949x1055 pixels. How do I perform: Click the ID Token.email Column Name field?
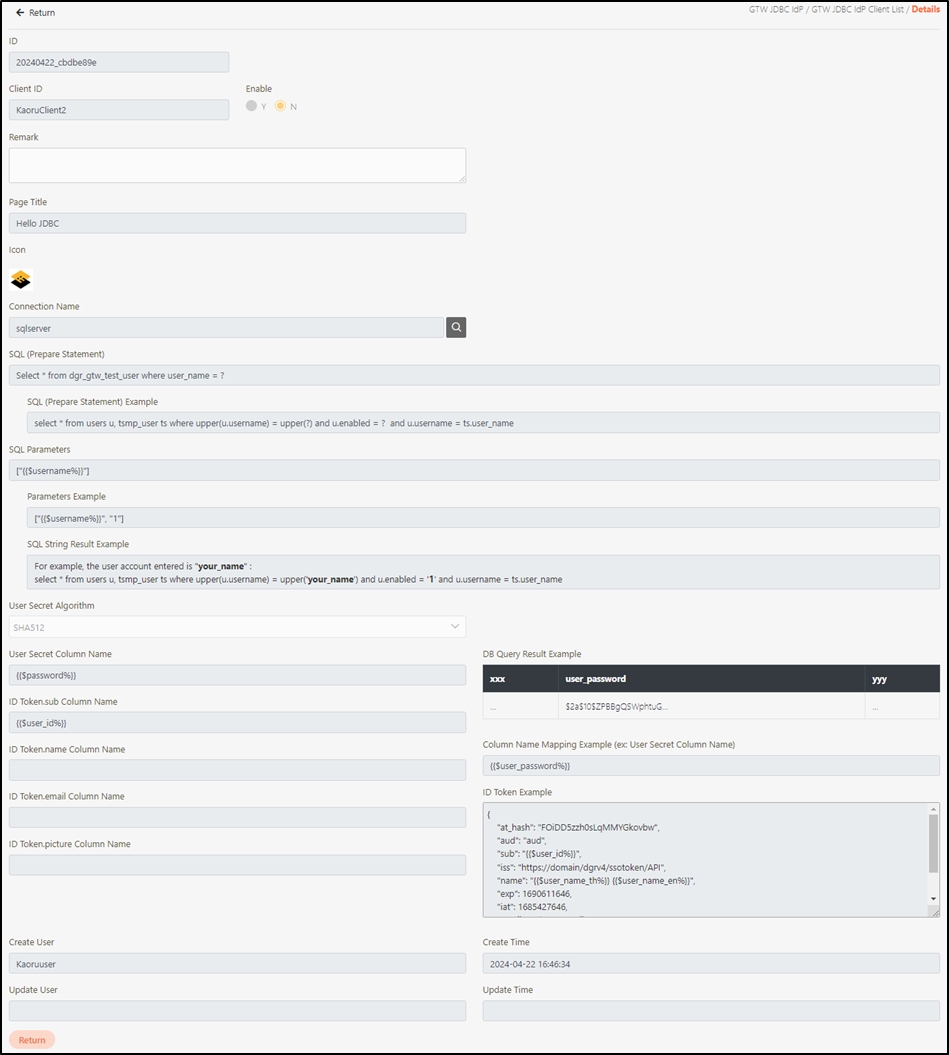(x=237, y=817)
